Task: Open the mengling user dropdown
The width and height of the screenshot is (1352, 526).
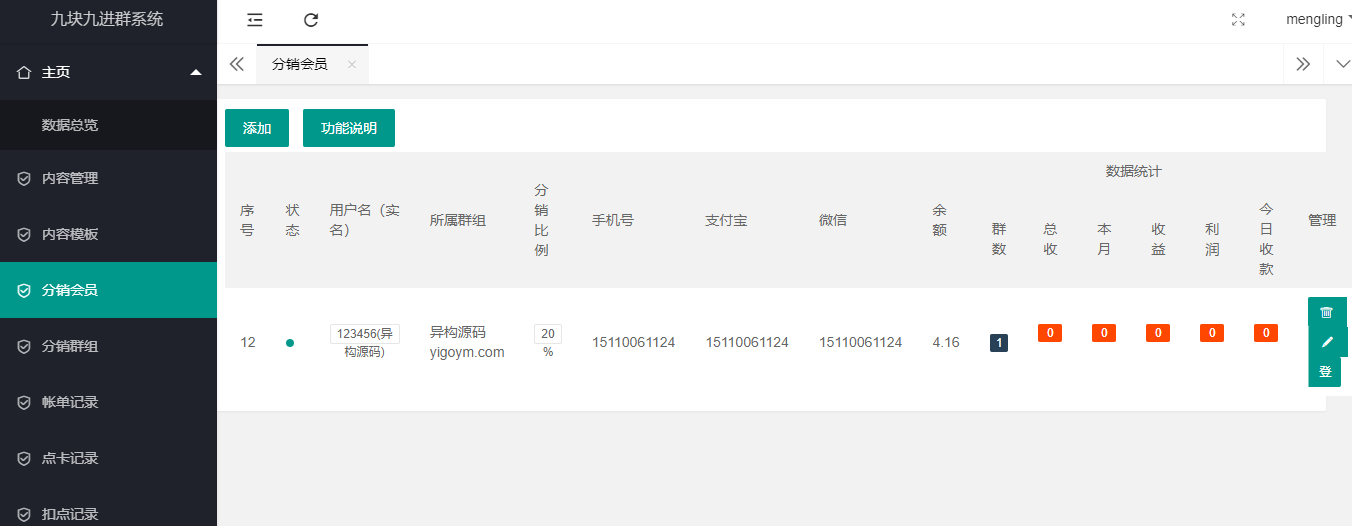Action: pos(1318,20)
